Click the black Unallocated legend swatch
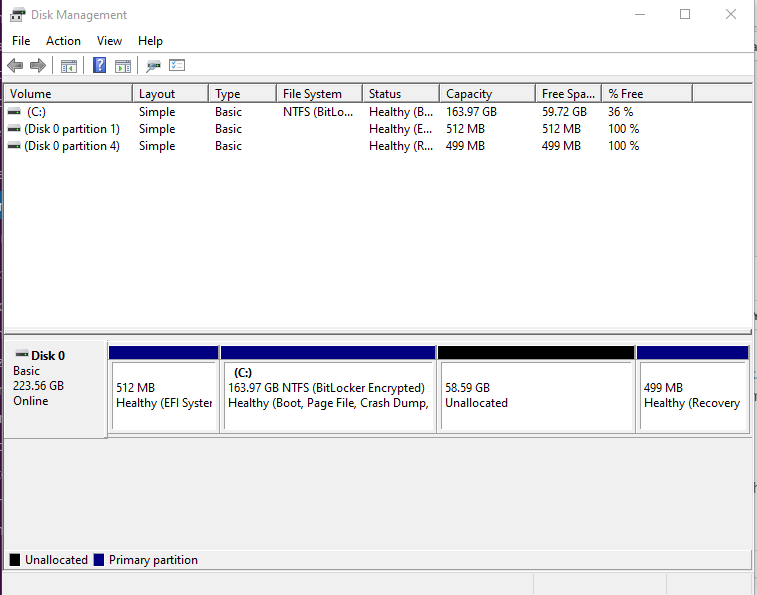The image size is (757, 595). 15,560
